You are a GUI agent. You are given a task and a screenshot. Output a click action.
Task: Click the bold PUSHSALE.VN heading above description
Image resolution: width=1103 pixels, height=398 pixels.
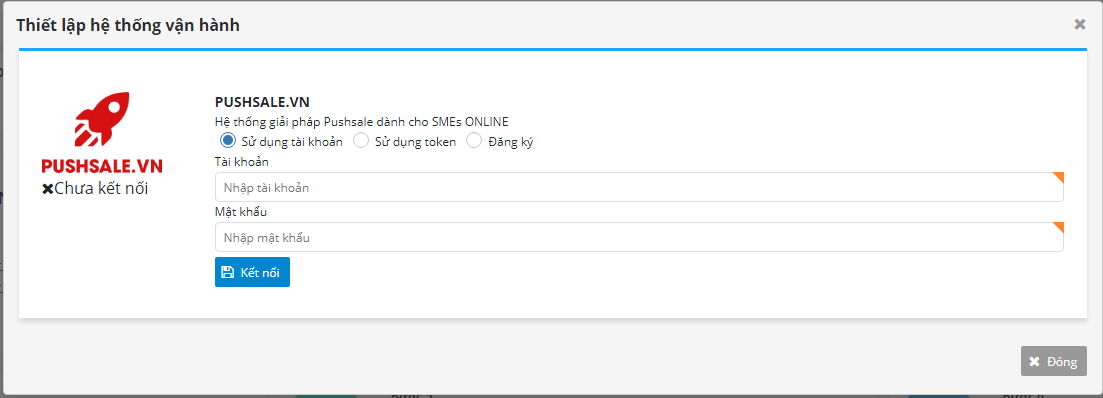(262, 102)
